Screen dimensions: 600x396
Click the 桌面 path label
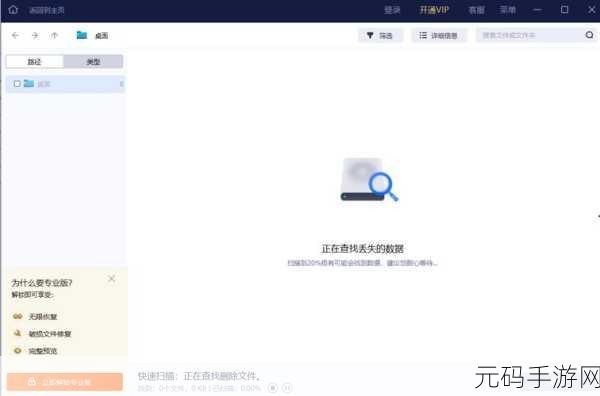tap(101, 36)
